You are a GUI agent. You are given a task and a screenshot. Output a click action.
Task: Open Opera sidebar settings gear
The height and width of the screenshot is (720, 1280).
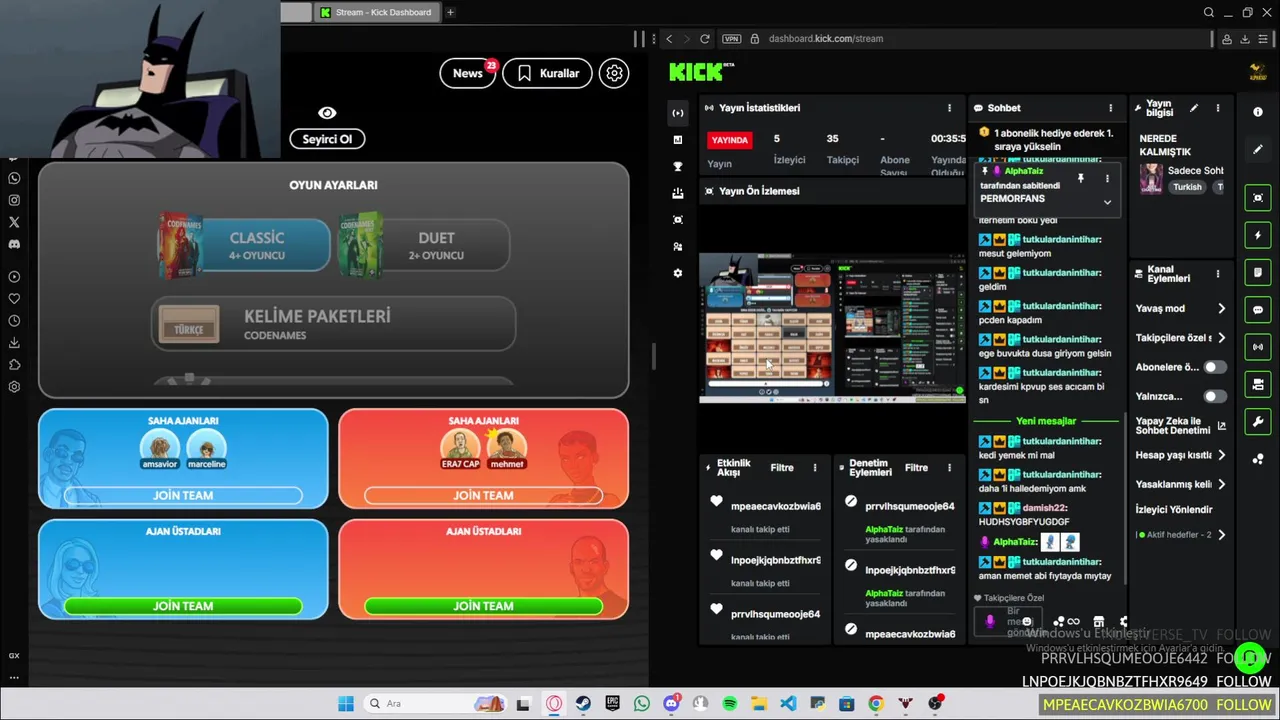tap(14, 387)
